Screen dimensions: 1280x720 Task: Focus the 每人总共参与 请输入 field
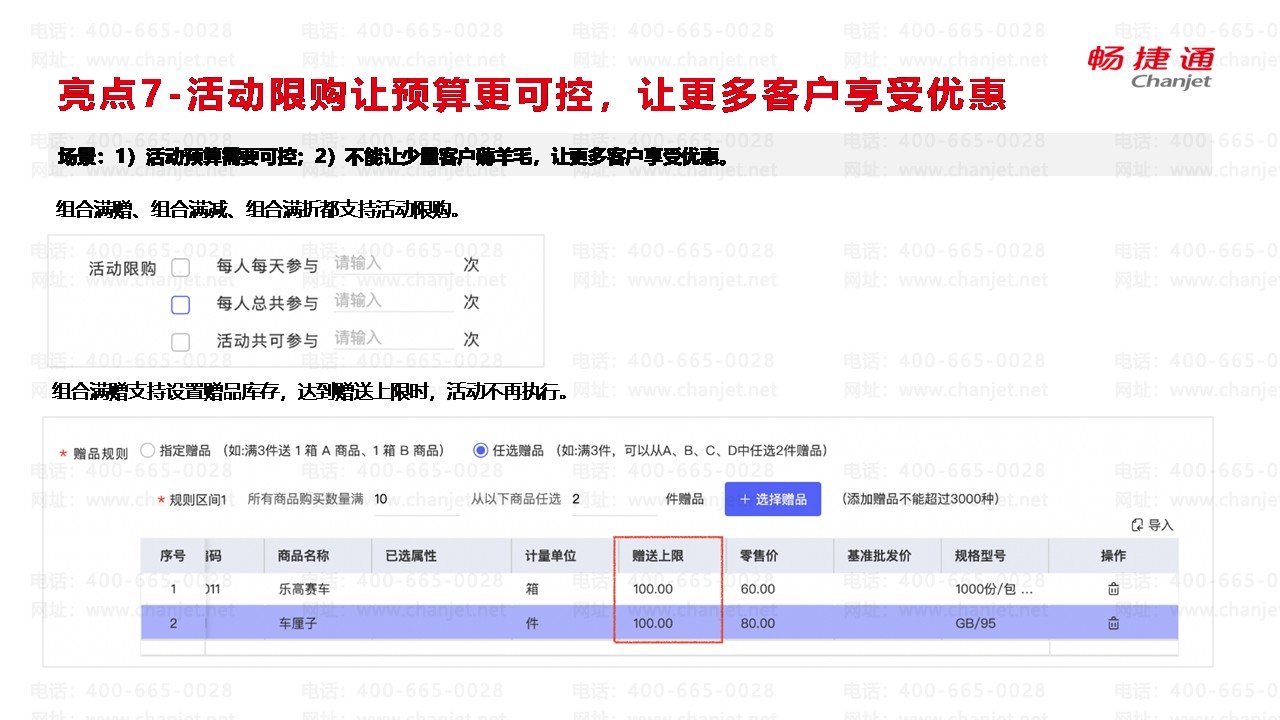tap(393, 301)
